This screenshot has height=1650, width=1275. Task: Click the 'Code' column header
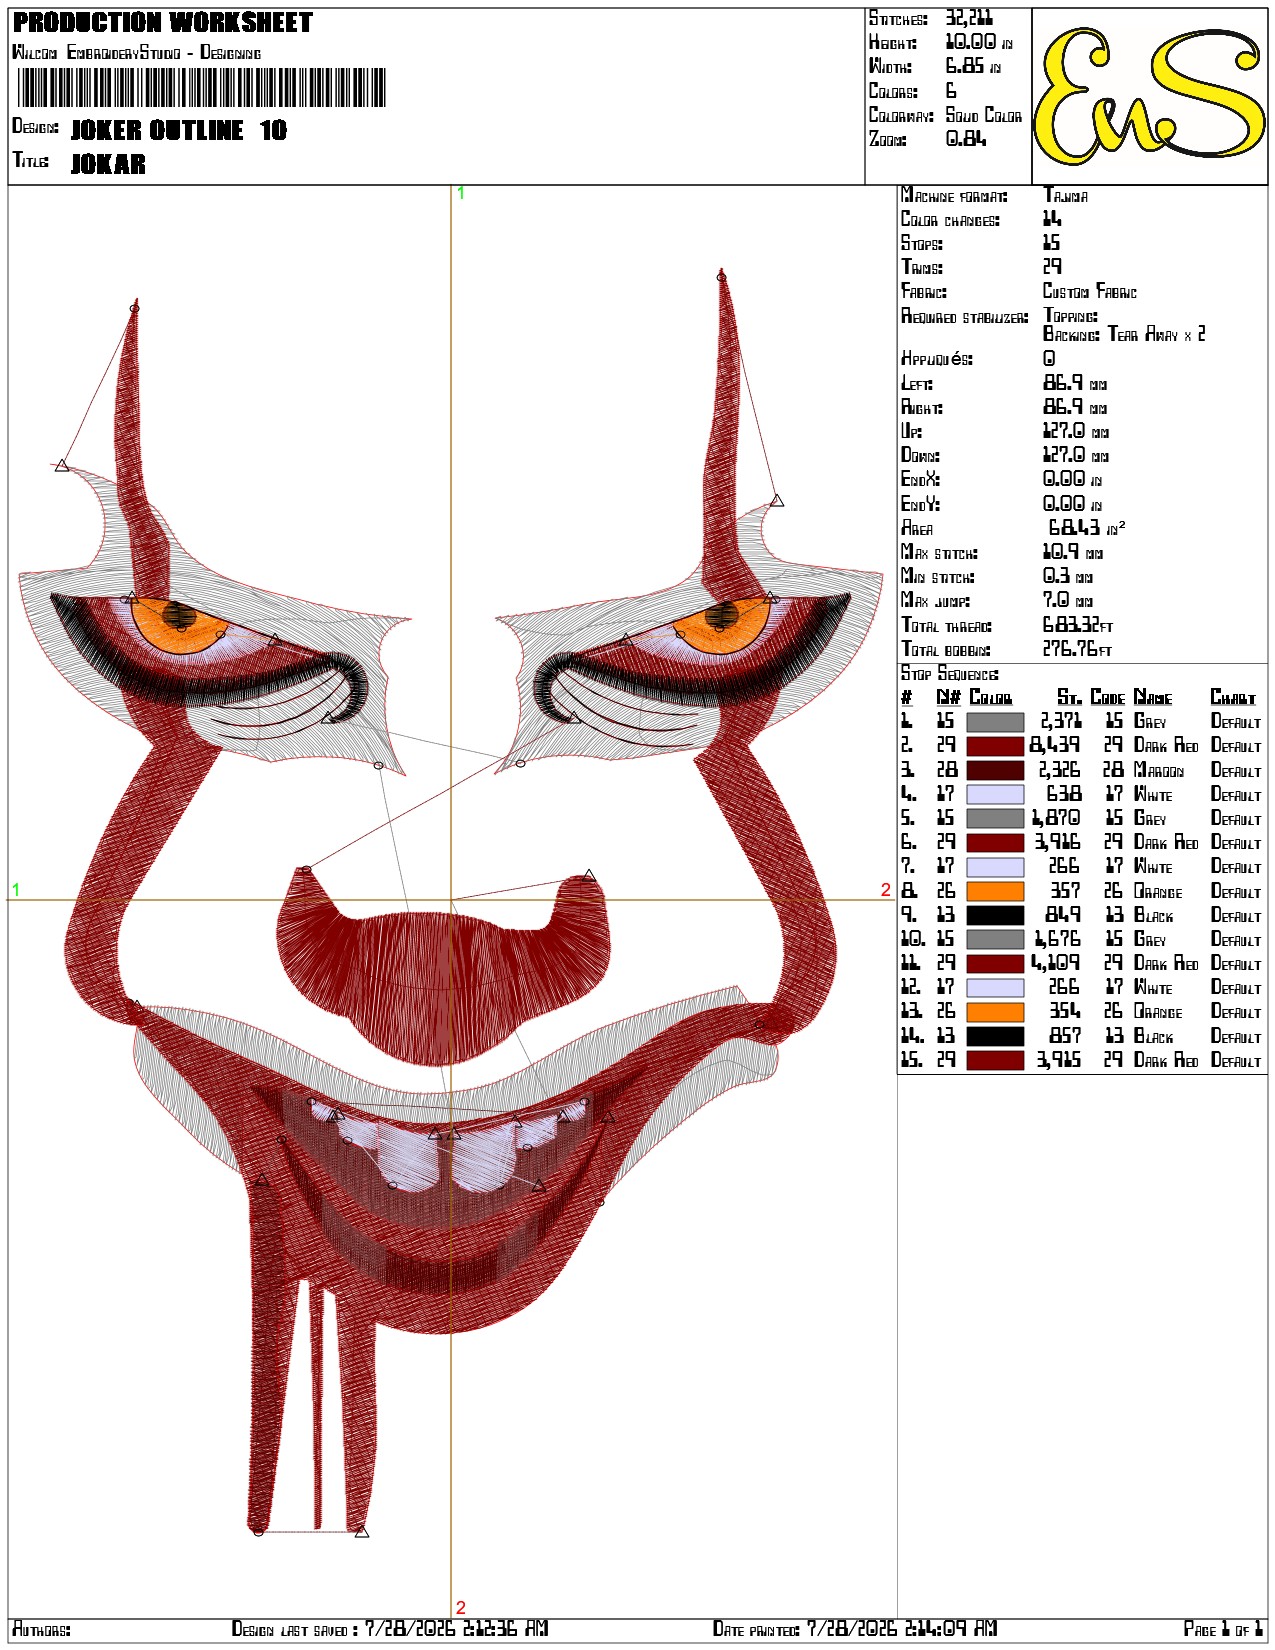[x=1107, y=698]
